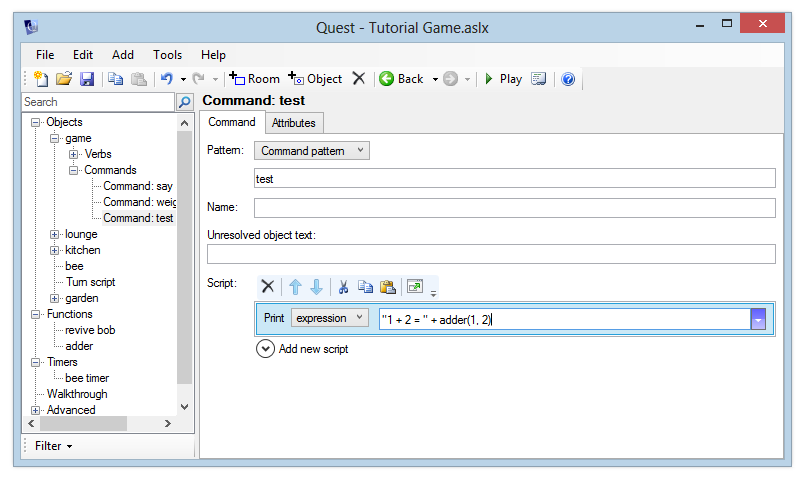Open the File menu
The image size is (805, 482).
click(45, 54)
